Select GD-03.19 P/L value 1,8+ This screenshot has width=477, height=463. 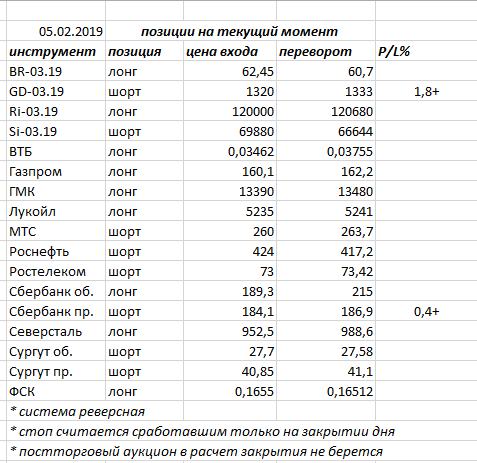pyautogui.click(x=426, y=91)
